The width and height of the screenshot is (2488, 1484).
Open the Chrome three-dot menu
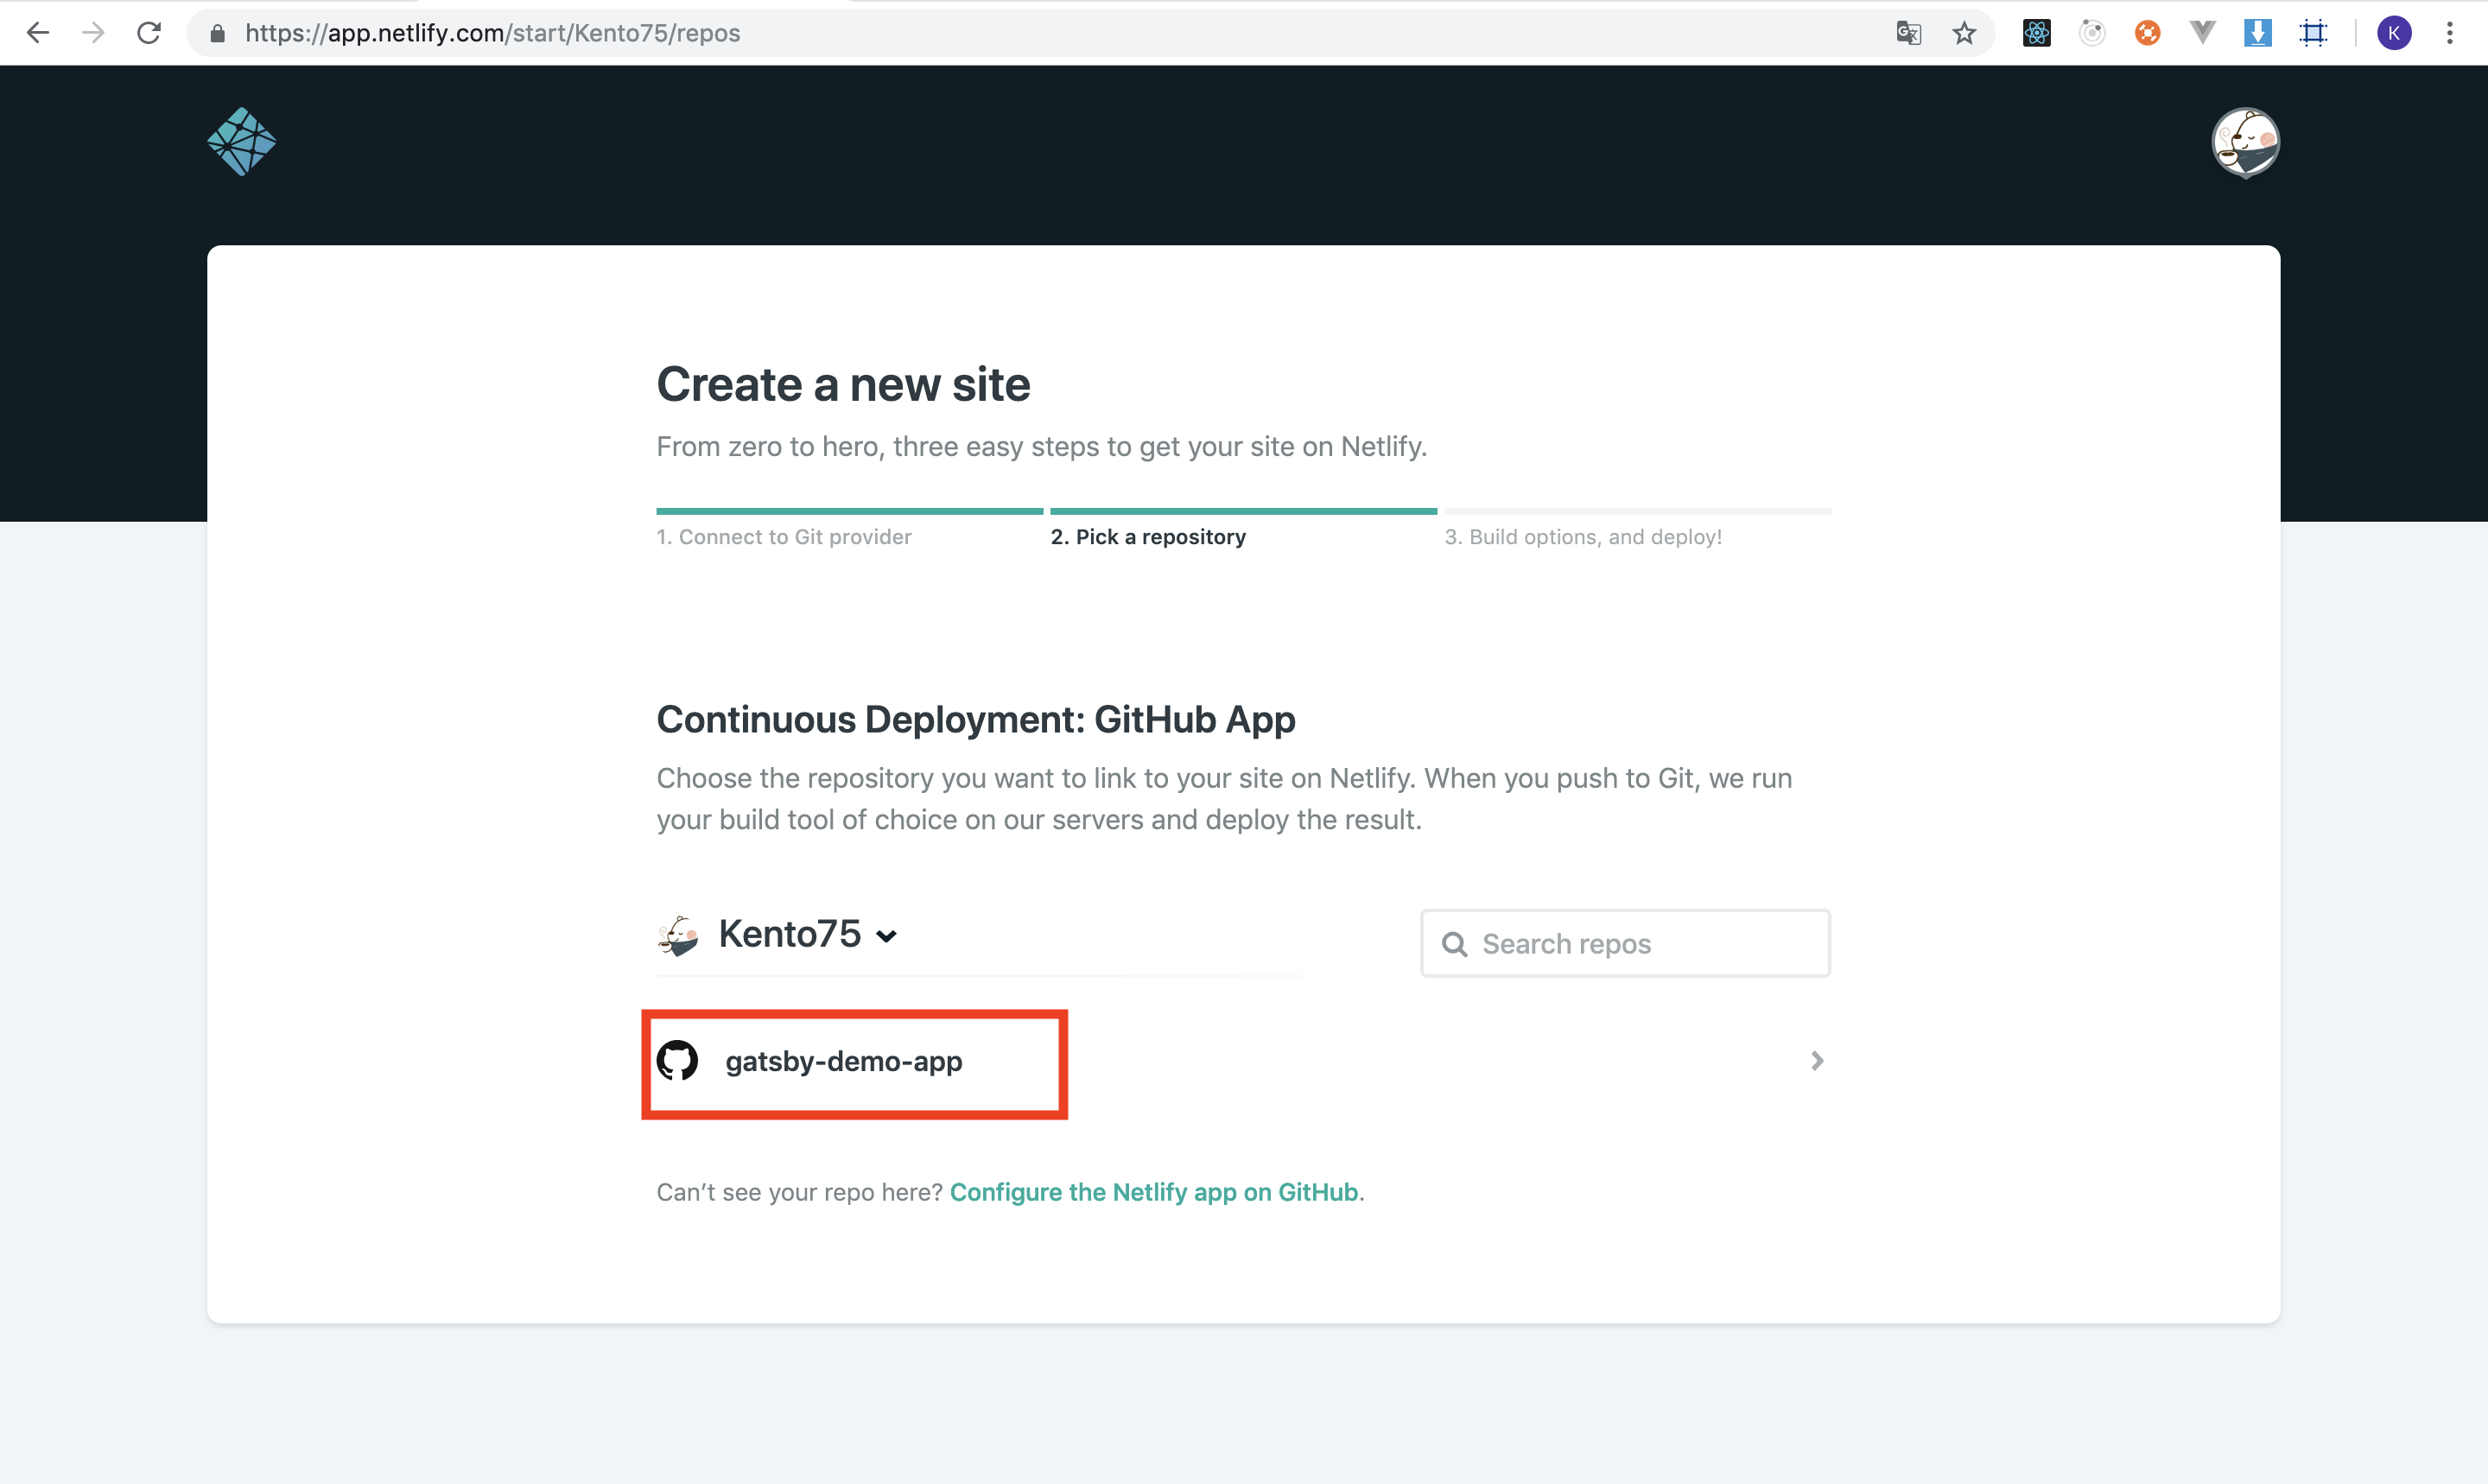click(x=2449, y=33)
